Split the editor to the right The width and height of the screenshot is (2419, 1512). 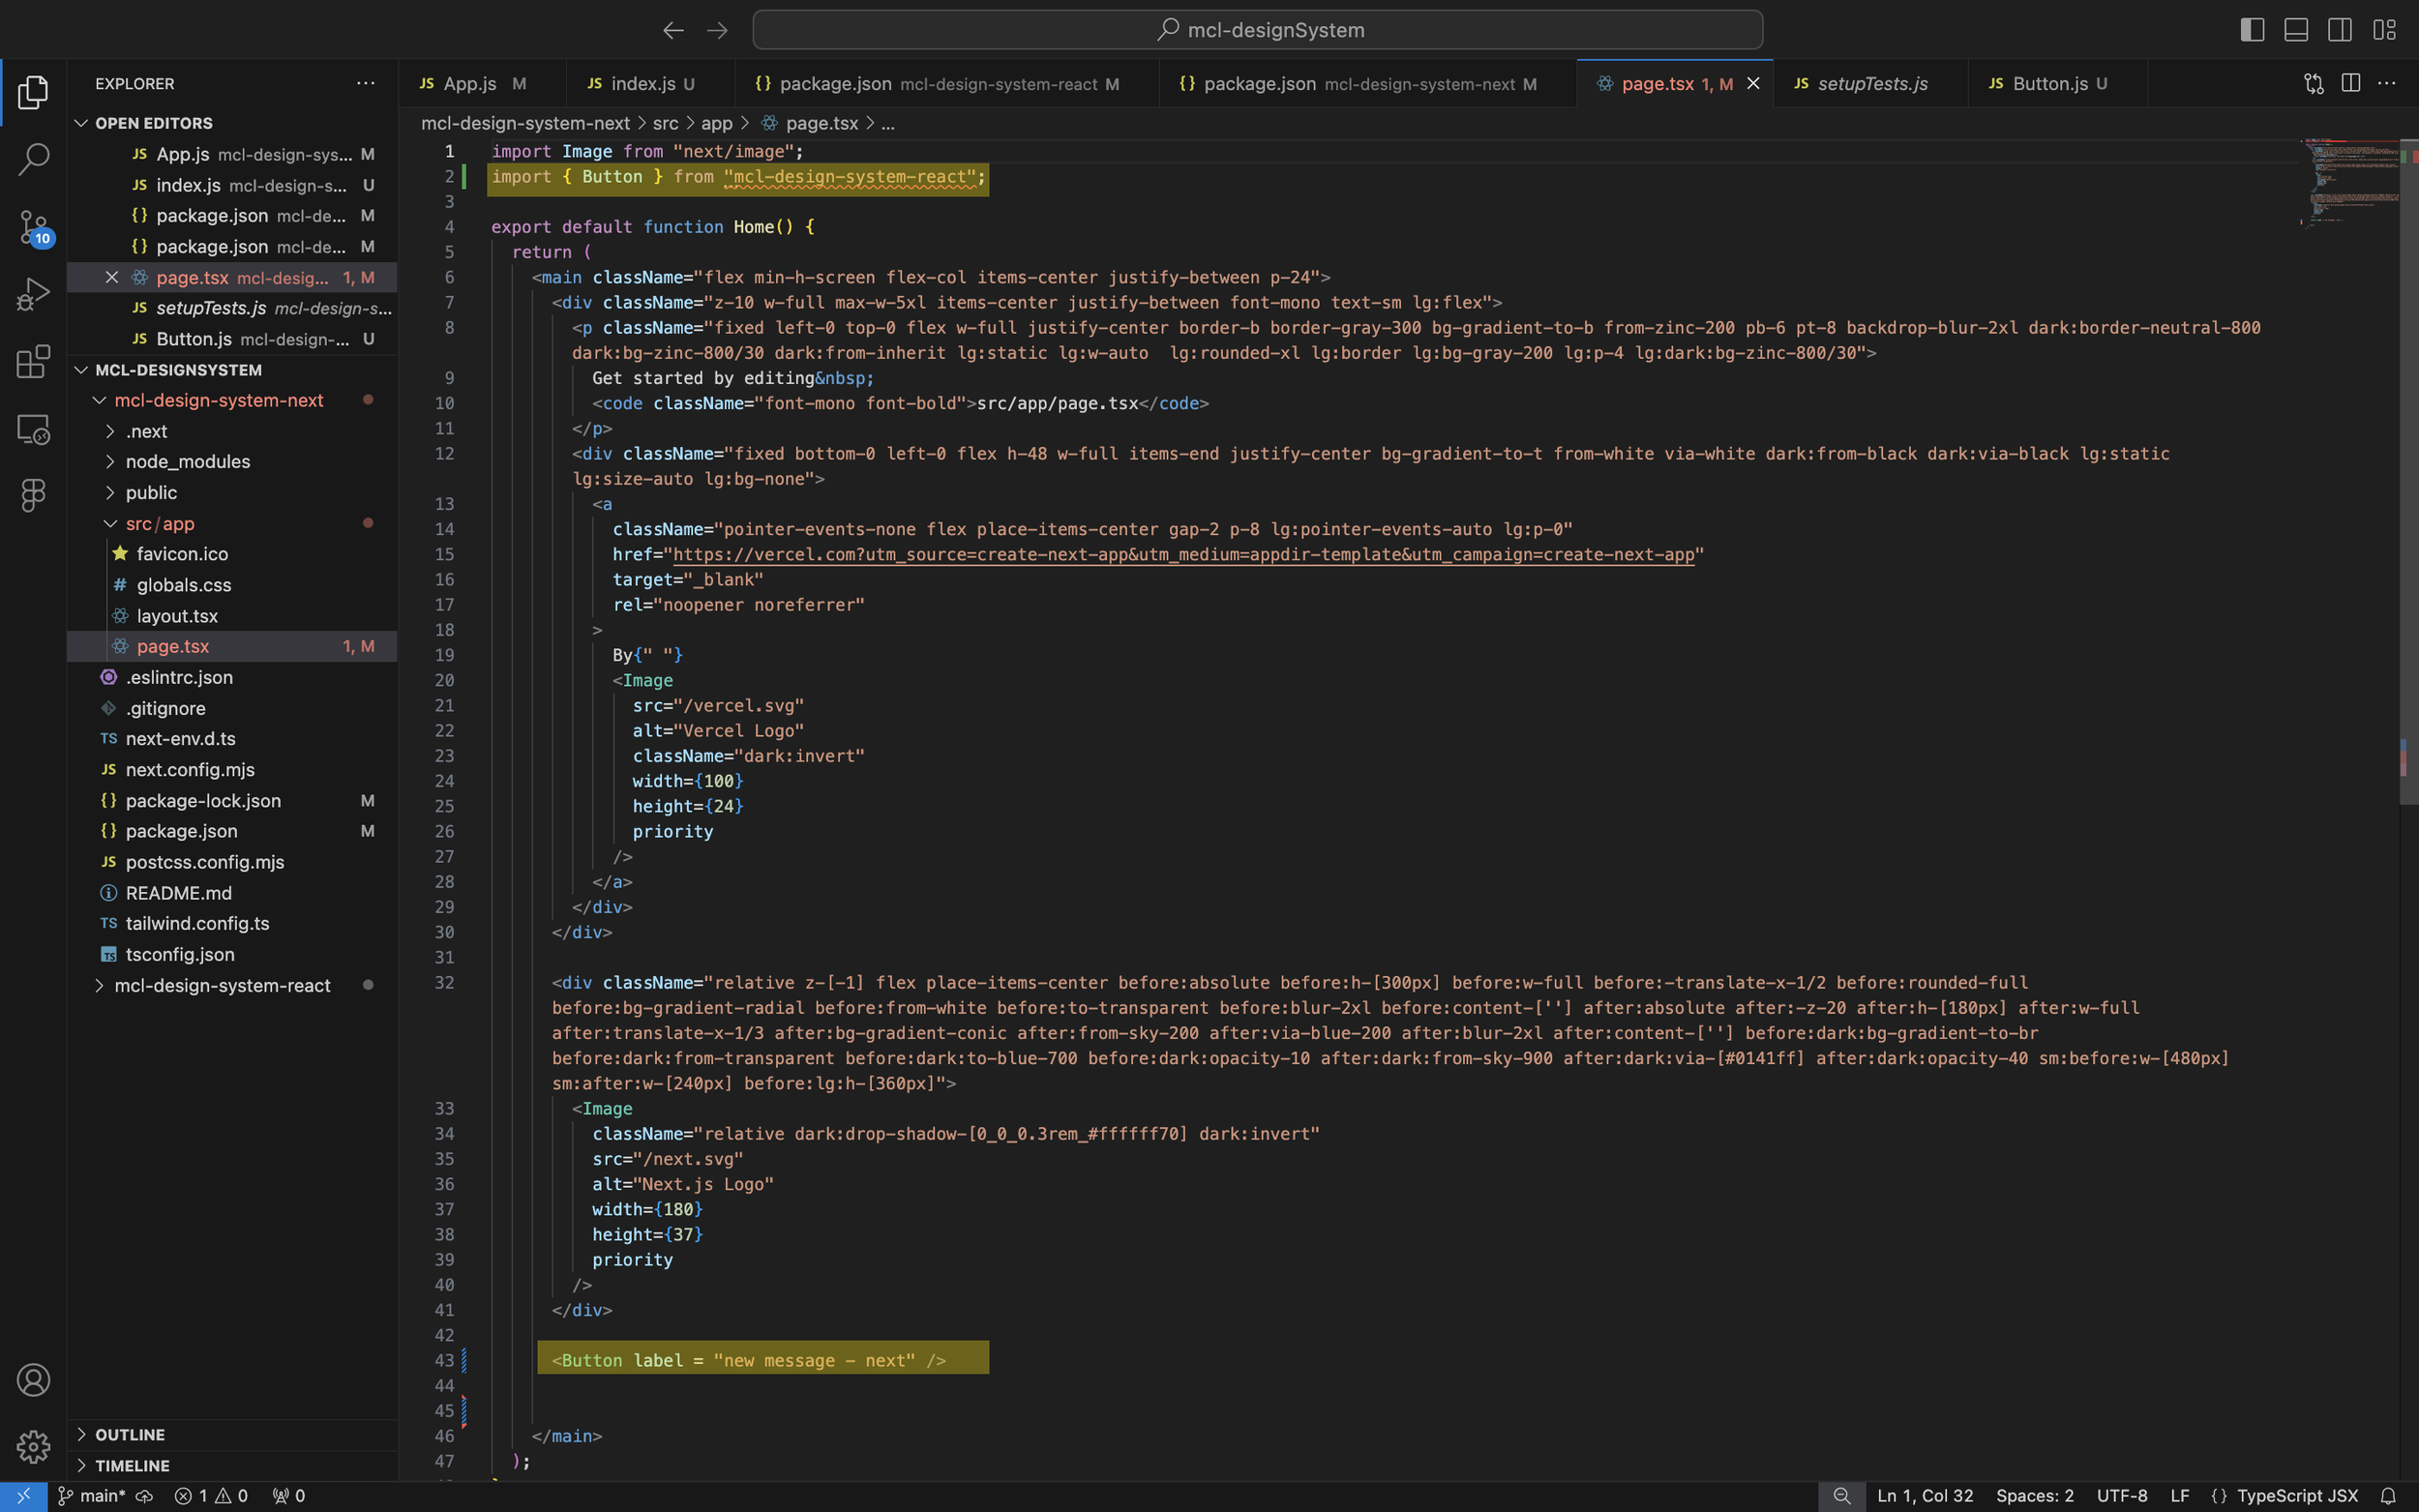coord(2350,83)
